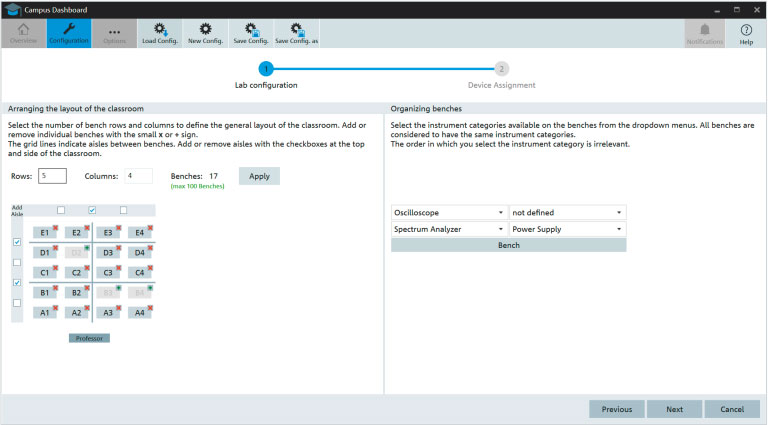Go to step 2 Device Assignment
This screenshot has width=768, height=425.
[501, 69]
